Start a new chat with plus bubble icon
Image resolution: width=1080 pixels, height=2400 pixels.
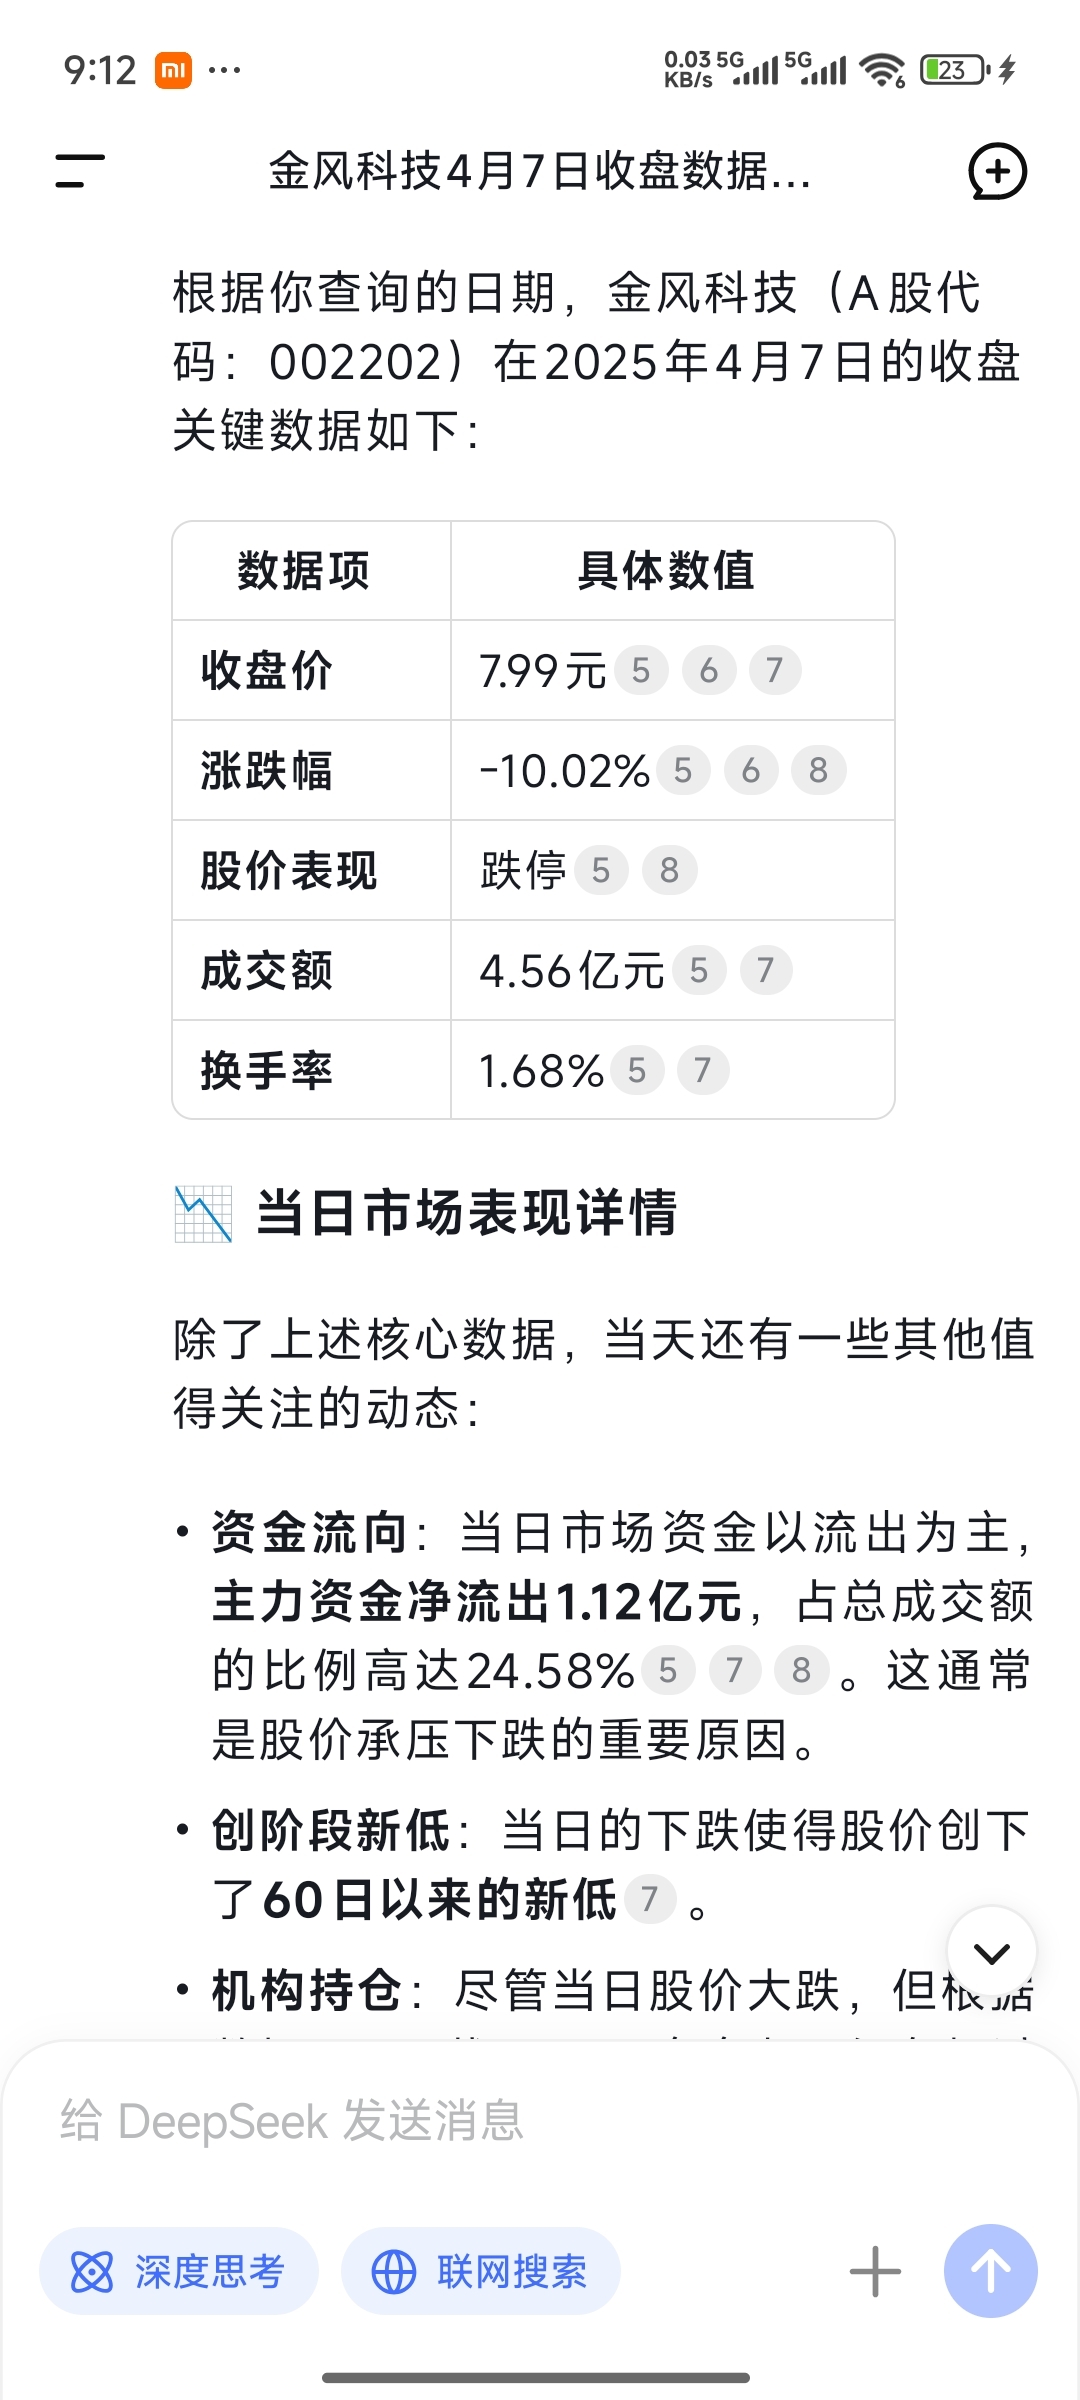point(997,171)
